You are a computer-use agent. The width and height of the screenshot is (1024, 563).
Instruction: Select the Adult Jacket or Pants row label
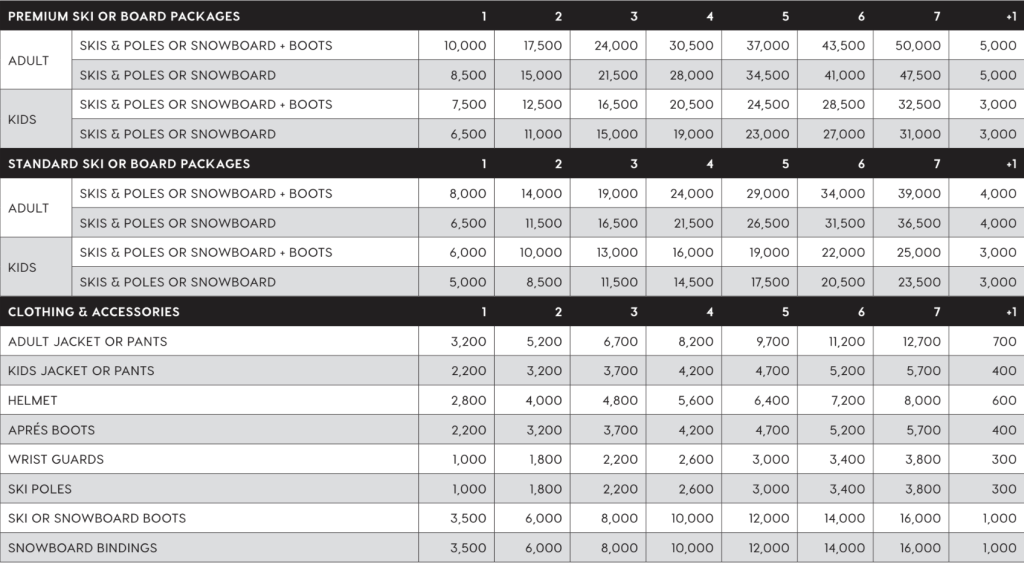(88, 342)
